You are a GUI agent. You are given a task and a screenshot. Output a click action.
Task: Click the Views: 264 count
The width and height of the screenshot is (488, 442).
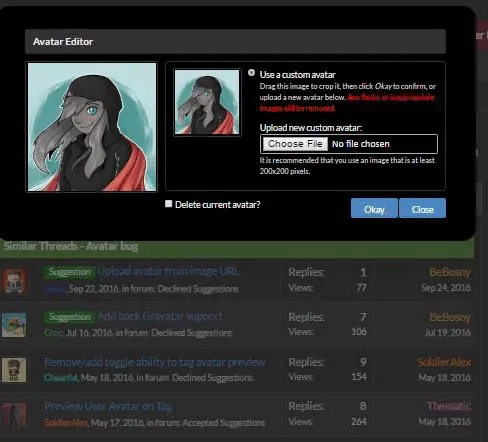(359, 422)
